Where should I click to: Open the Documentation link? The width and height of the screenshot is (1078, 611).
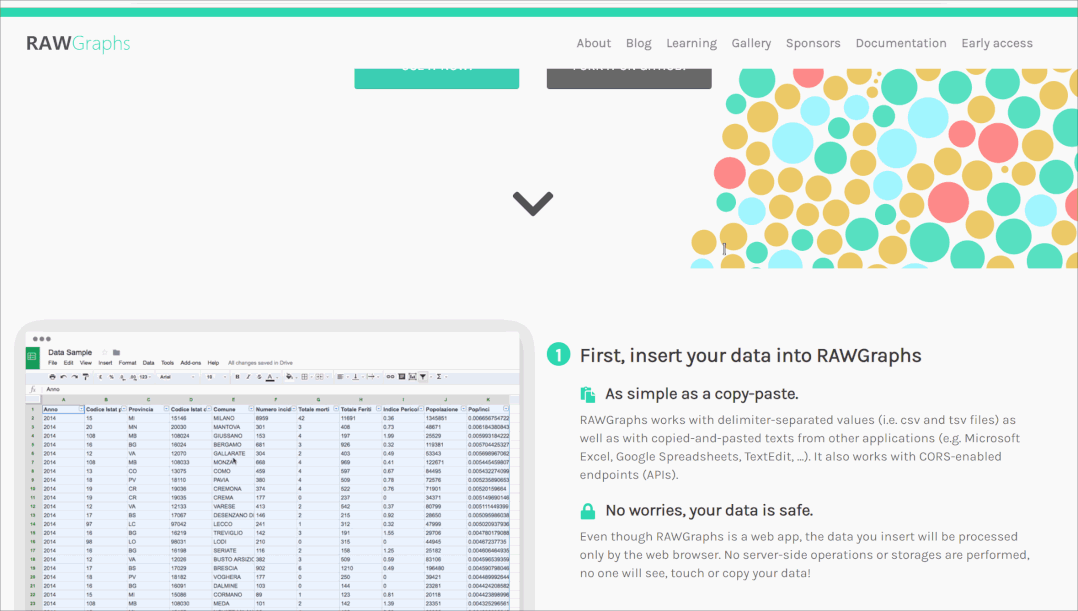tap(901, 43)
